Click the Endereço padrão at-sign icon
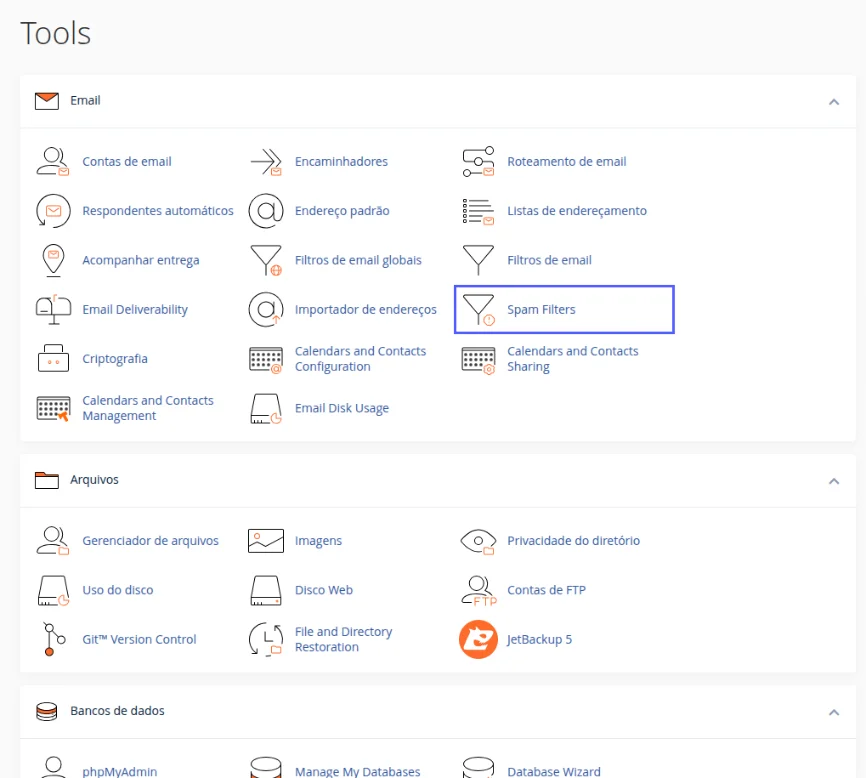Screen dimensions: 866x778 [x=266, y=211]
